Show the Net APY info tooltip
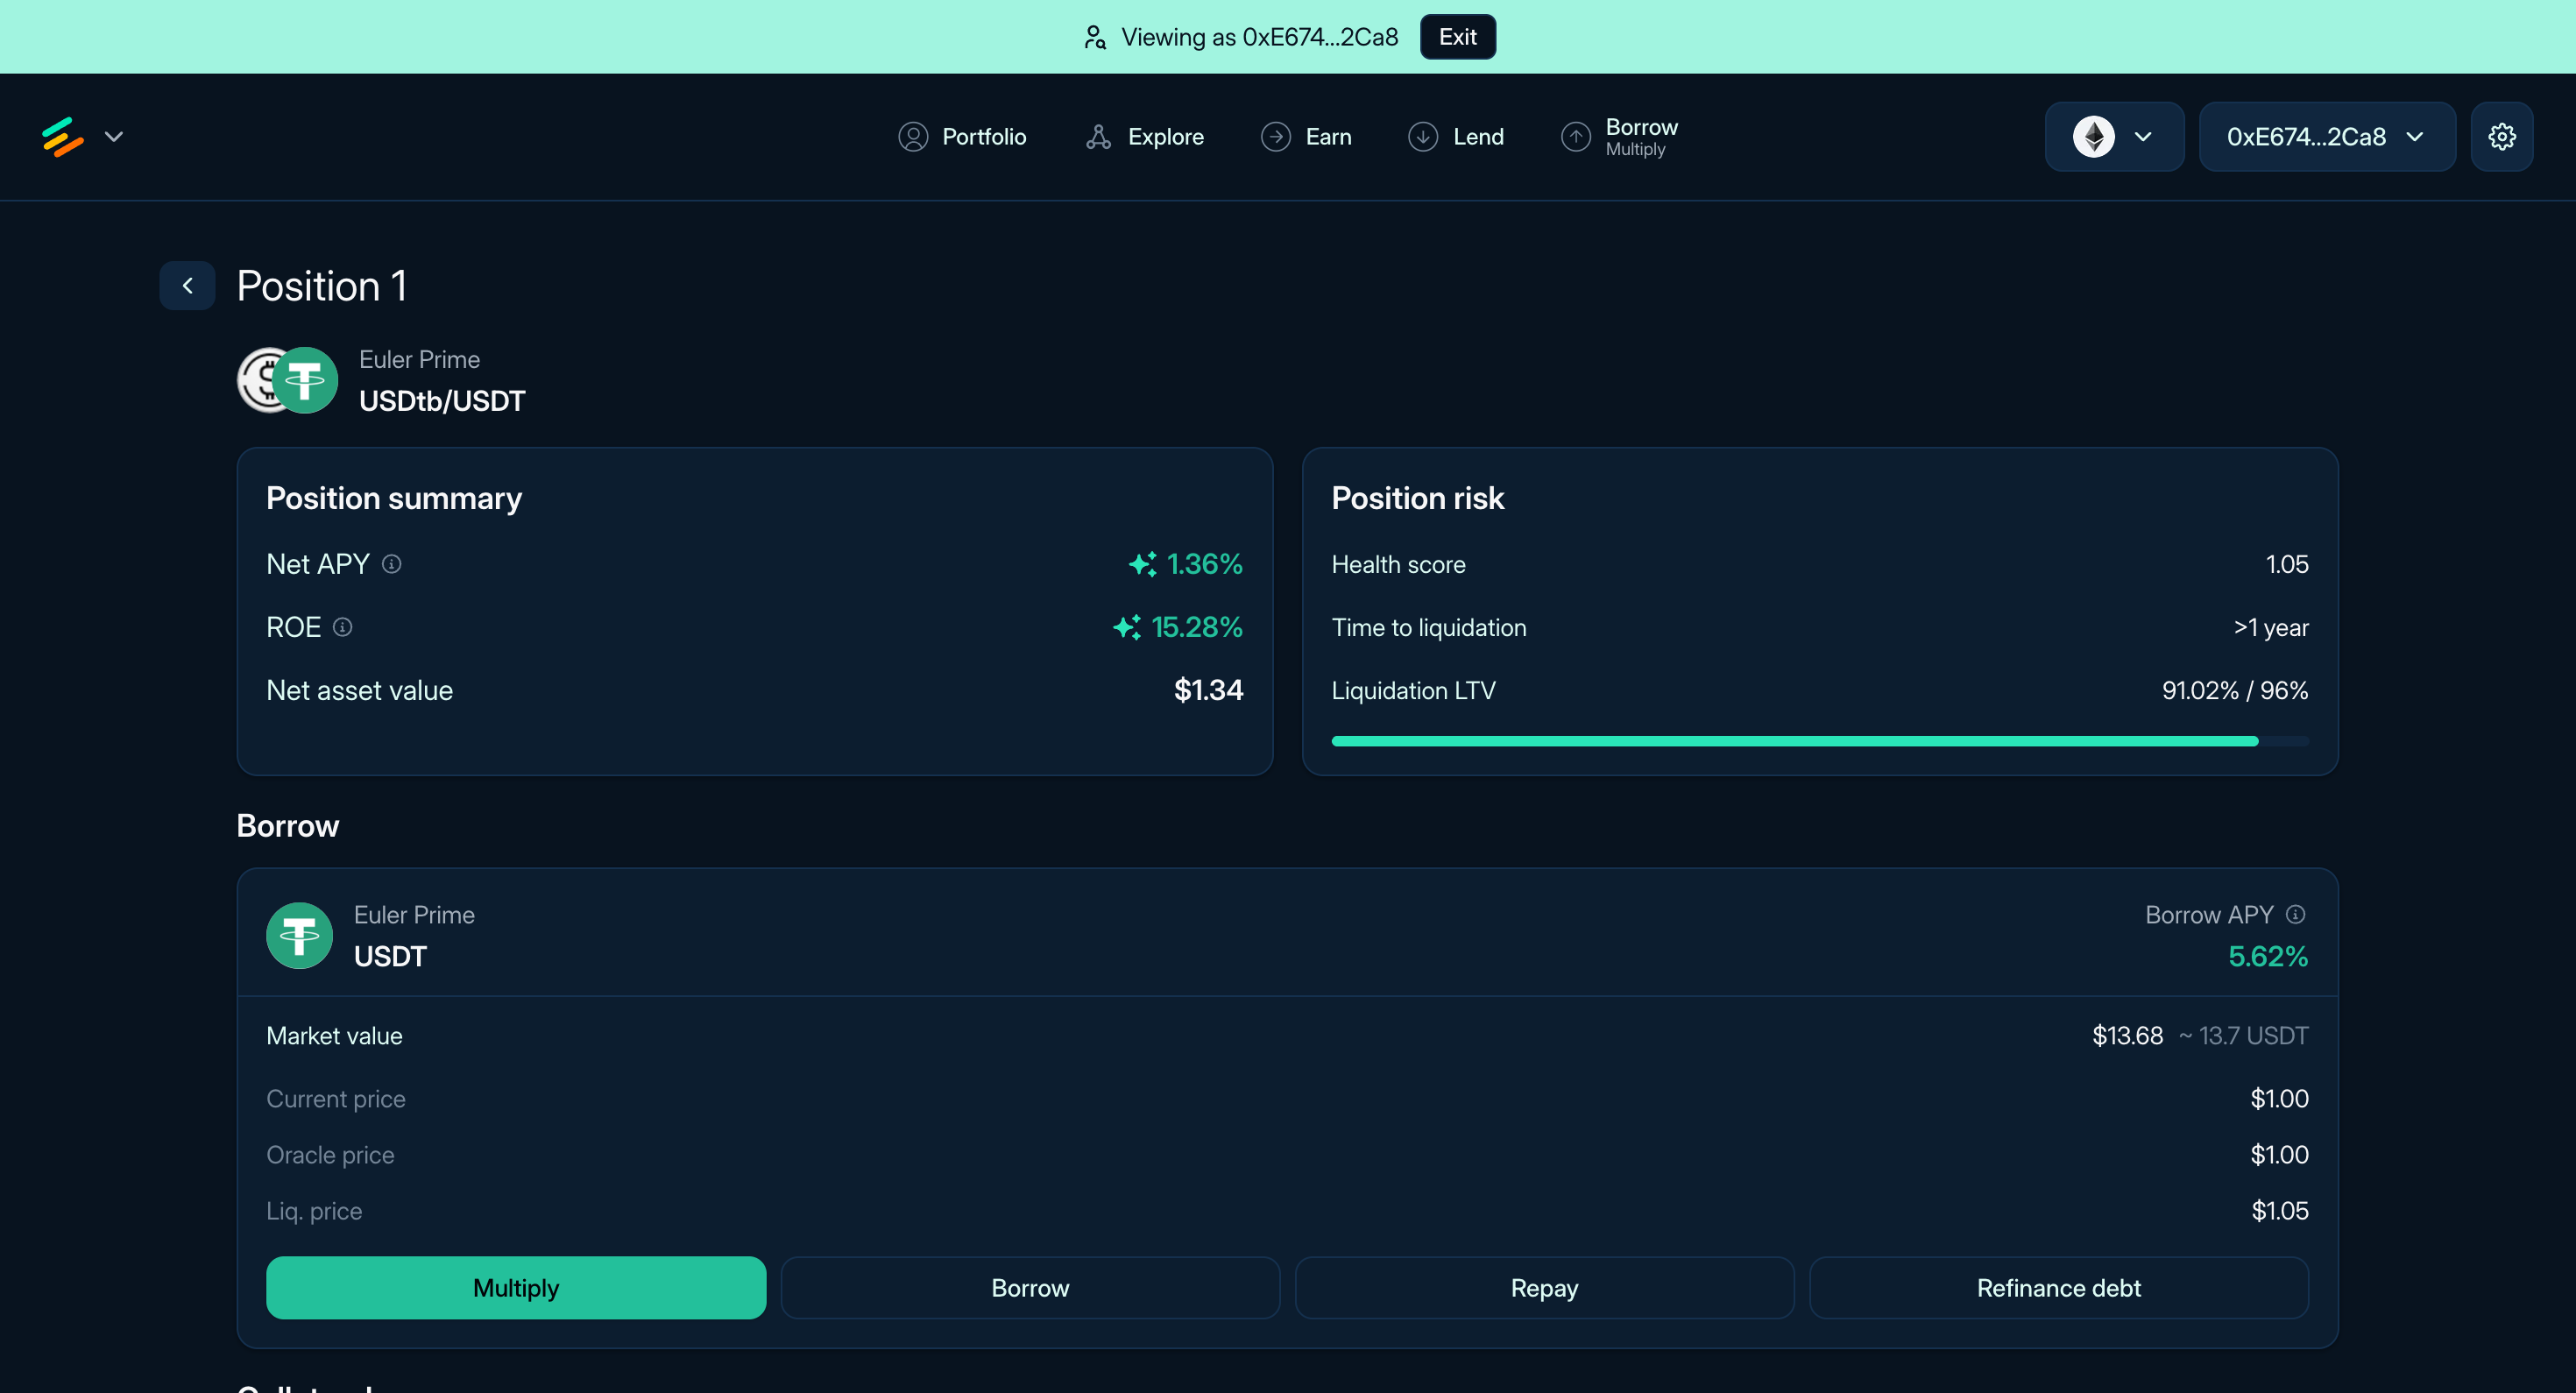Screen dimensions: 2576x1393 (x=392, y=564)
